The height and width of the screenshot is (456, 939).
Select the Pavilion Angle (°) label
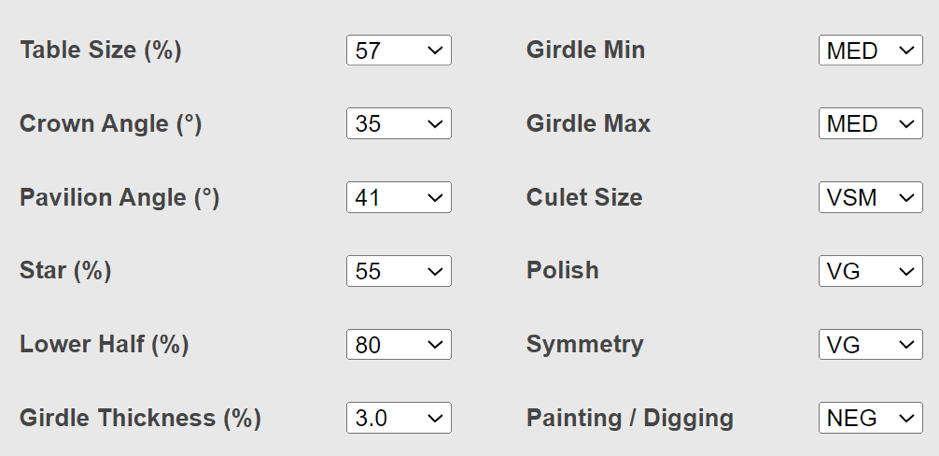pyautogui.click(x=120, y=197)
